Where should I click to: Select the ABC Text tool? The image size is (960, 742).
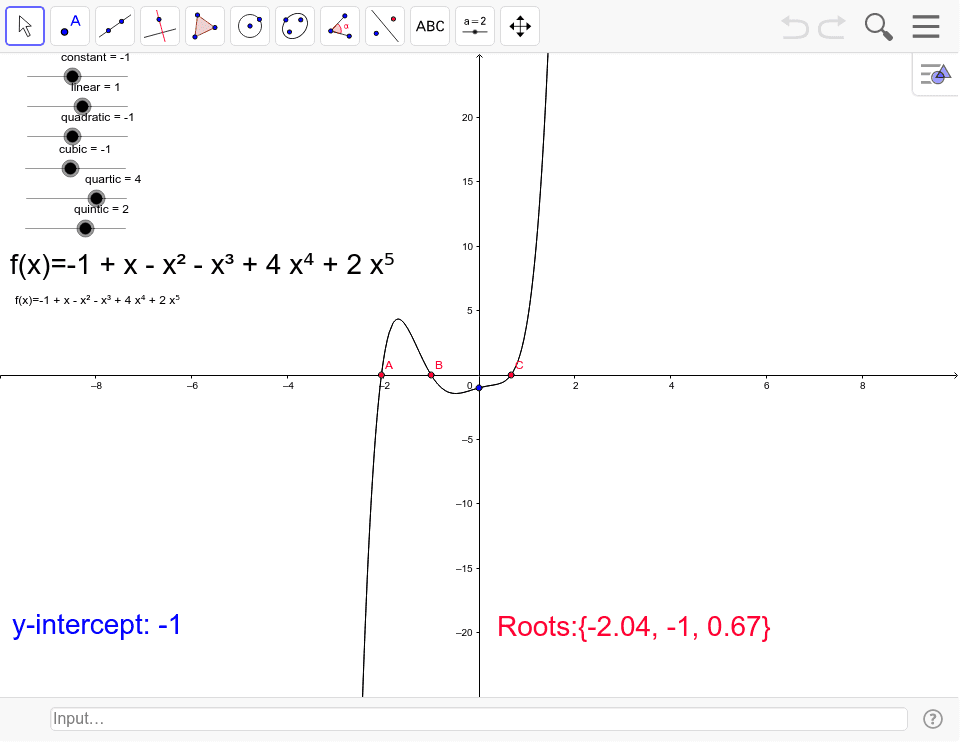click(430, 26)
